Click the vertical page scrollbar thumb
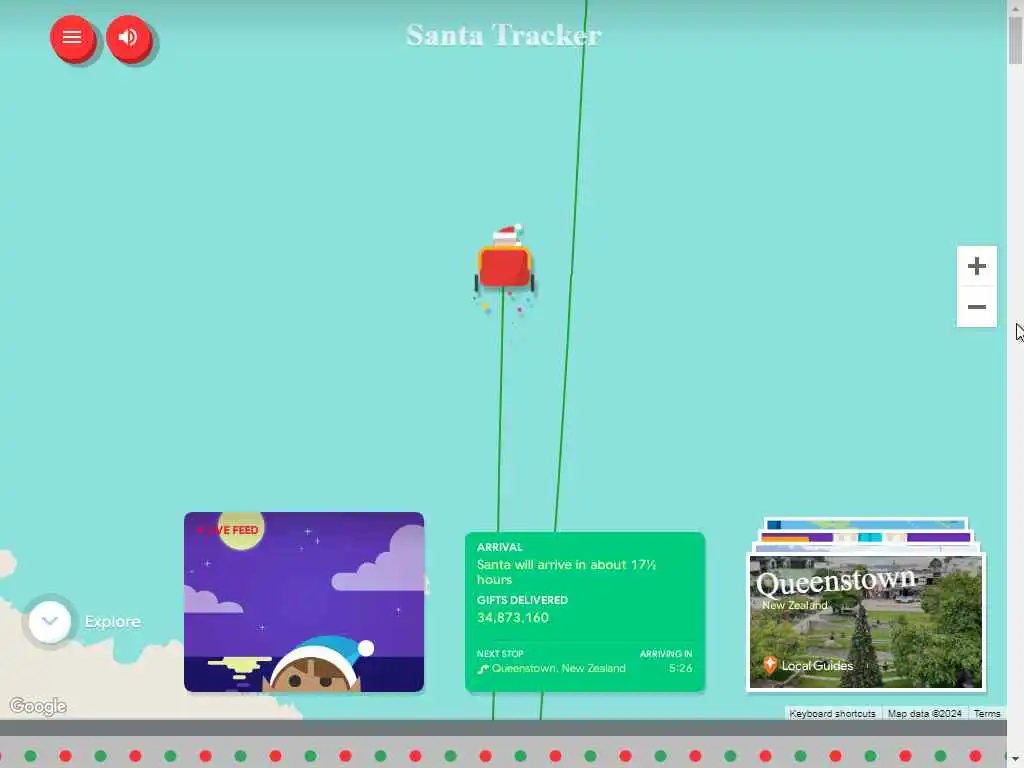Viewport: 1024px width, 768px height. pos(1015,39)
